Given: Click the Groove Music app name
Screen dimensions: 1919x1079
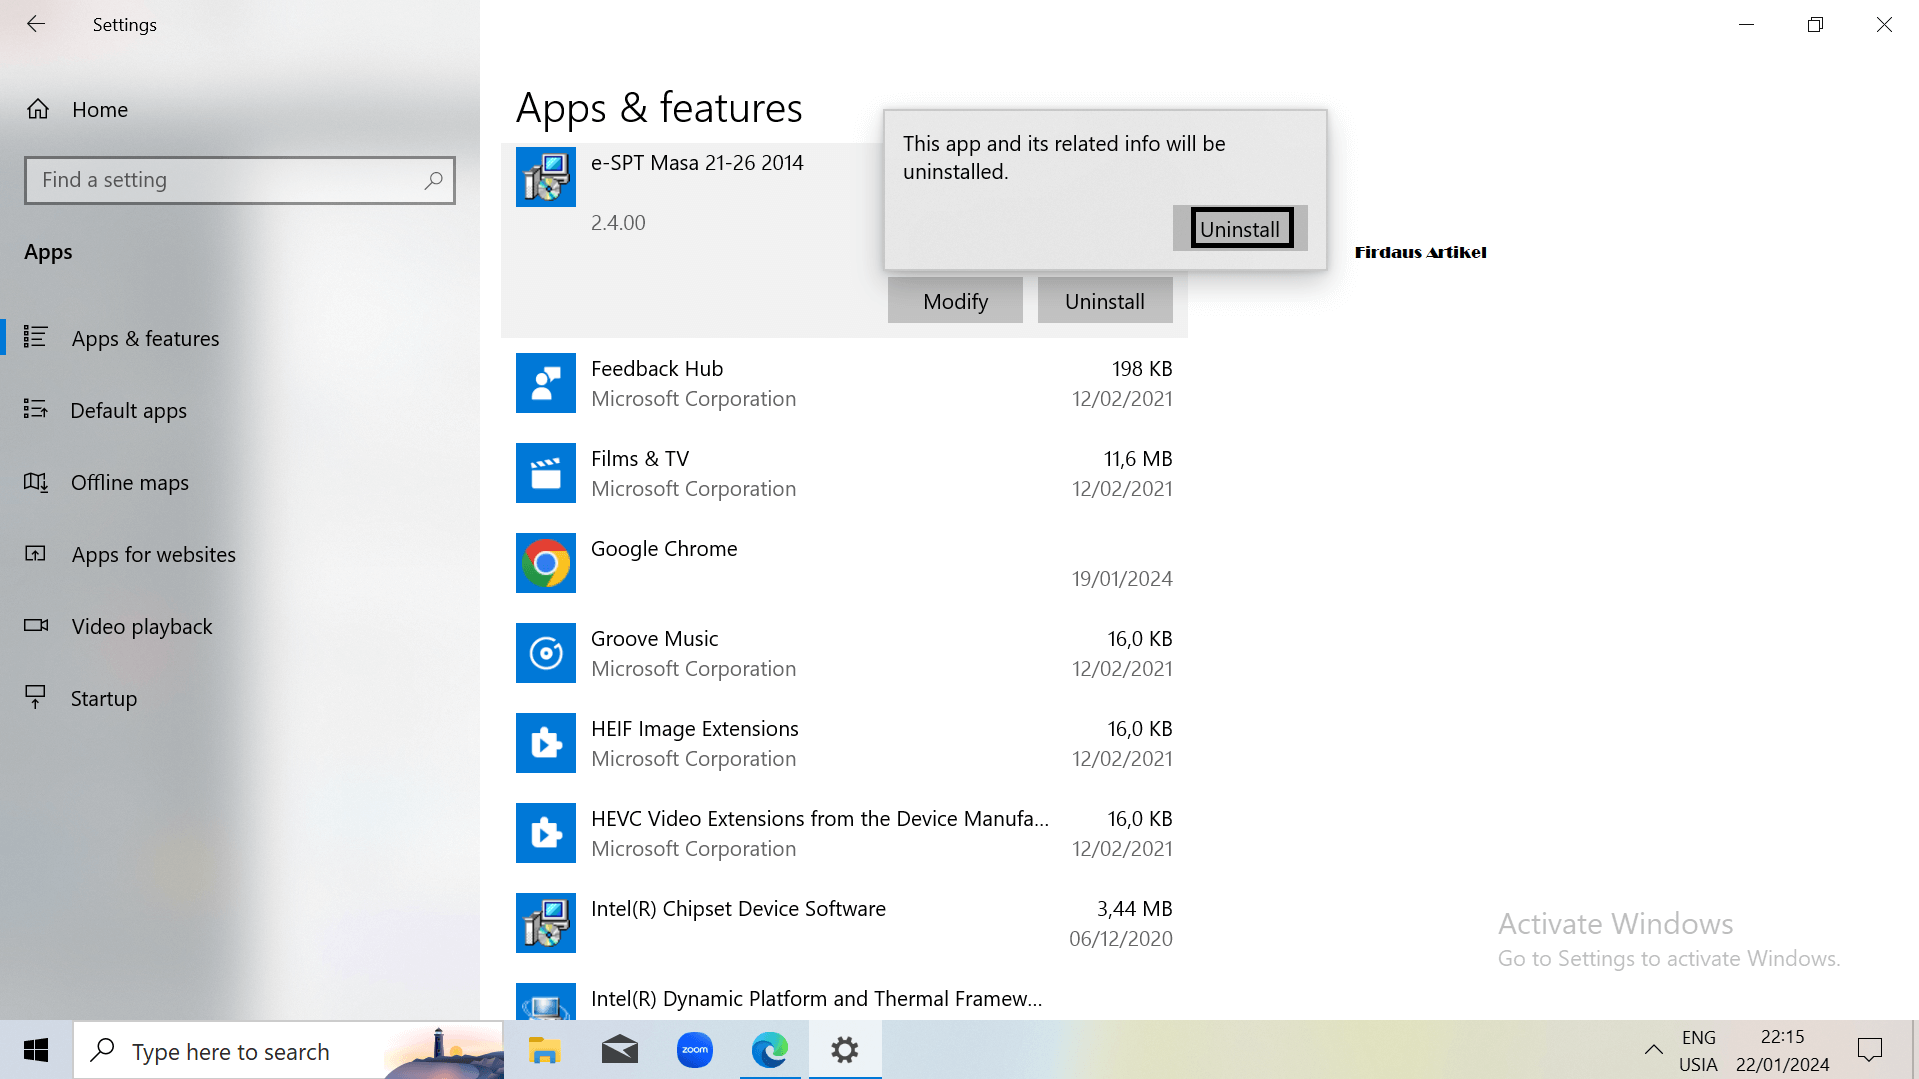Looking at the screenshot, I should click(x=654, y=638).
